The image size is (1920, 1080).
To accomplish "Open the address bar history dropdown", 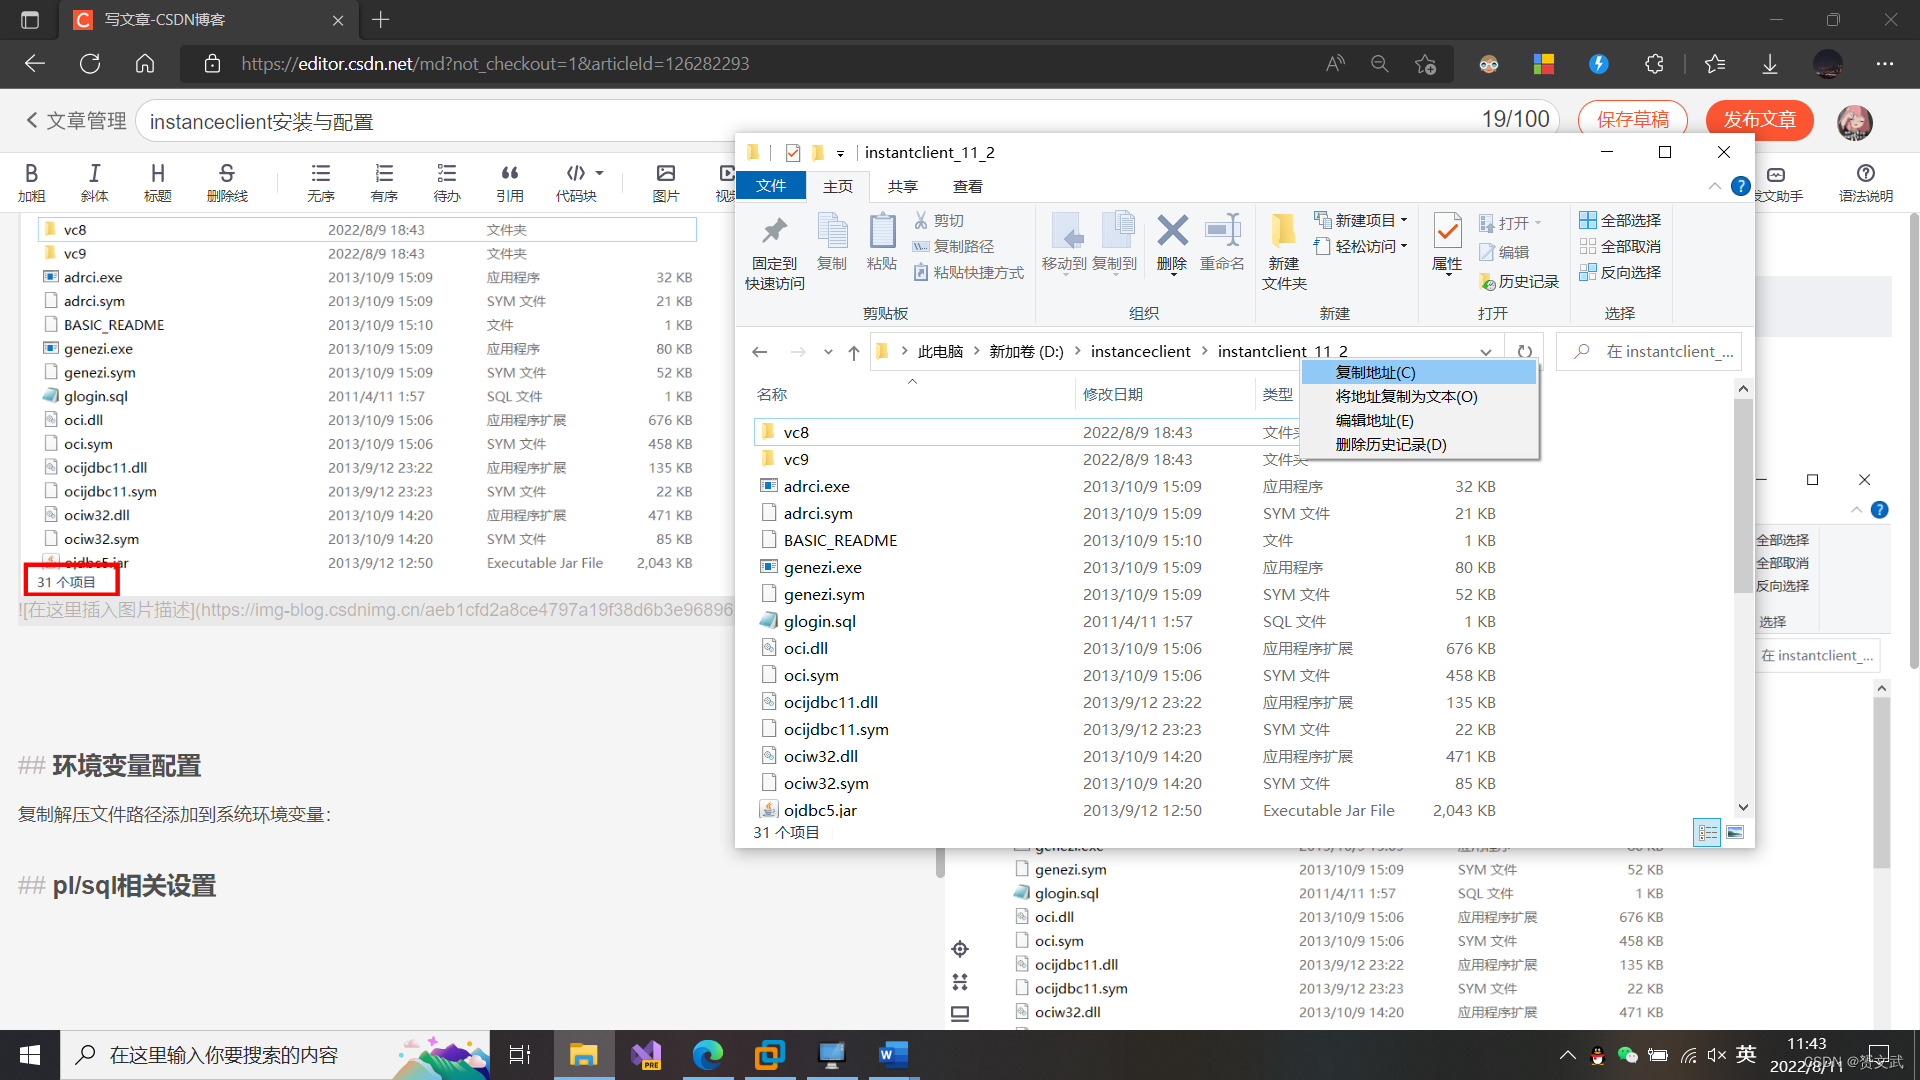I will (x=1486, y=352).
